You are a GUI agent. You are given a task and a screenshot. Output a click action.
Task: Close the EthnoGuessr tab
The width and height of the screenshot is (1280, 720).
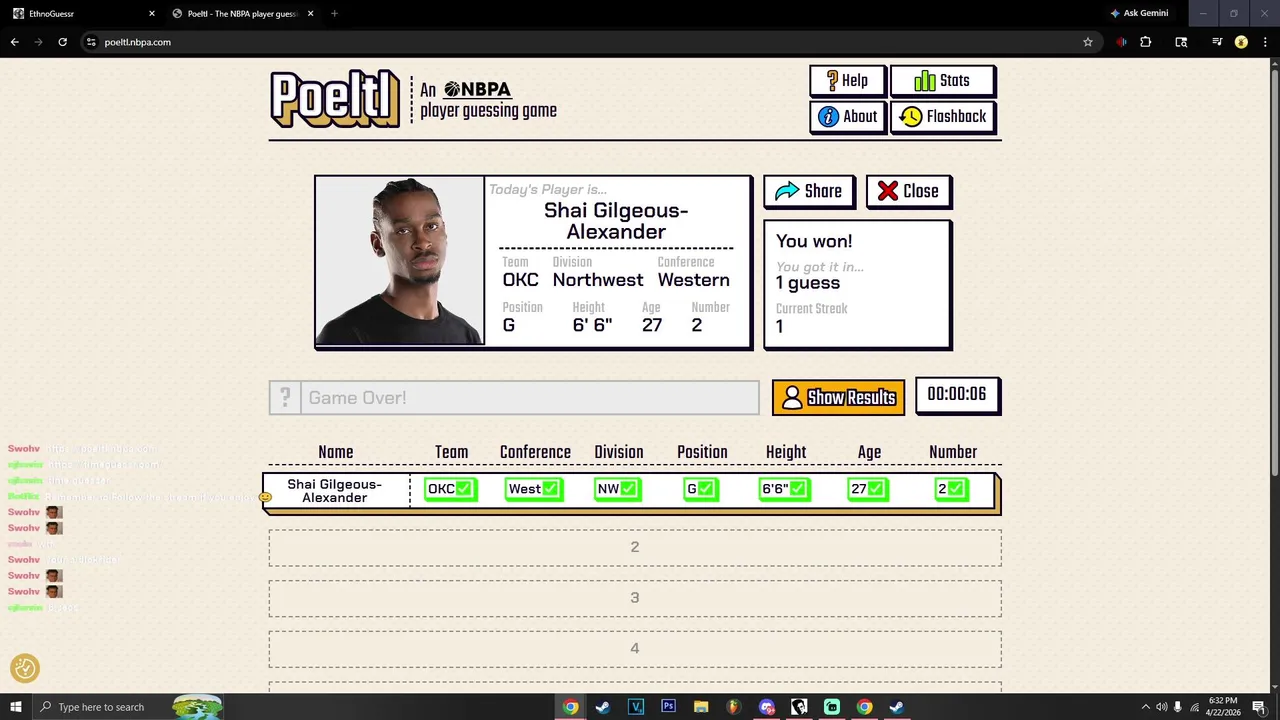click(152, 14)
